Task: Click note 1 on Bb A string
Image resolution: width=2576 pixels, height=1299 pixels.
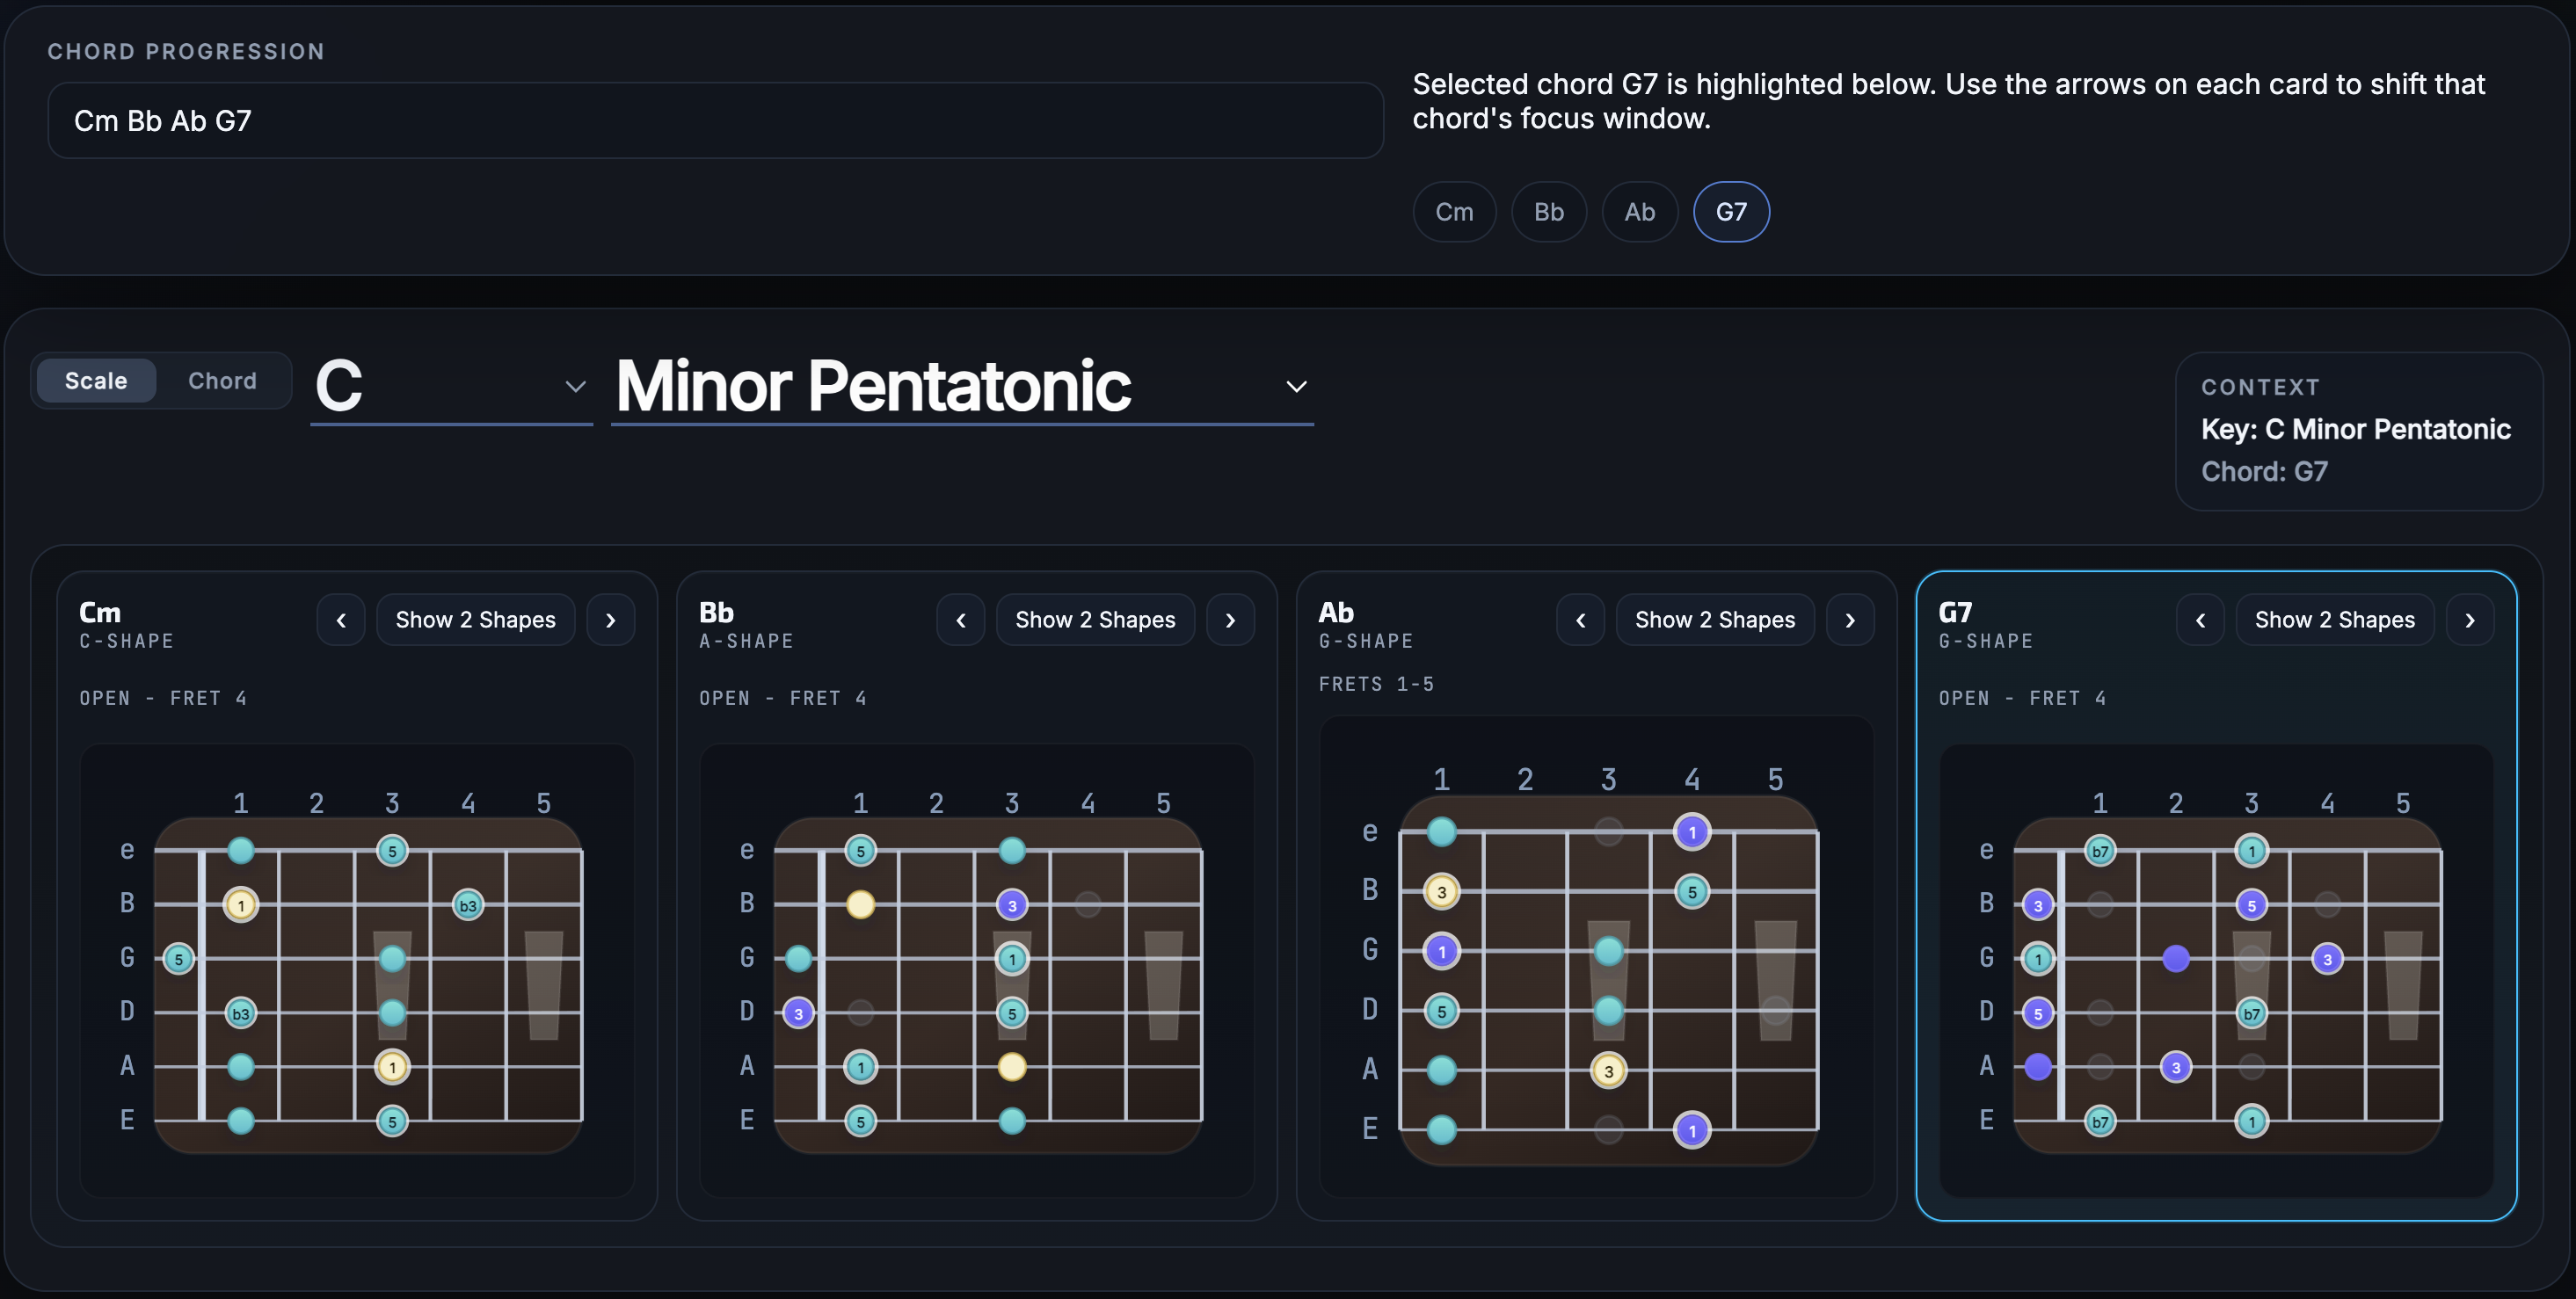Action: pyautogui.click(x=861, y=1067)
